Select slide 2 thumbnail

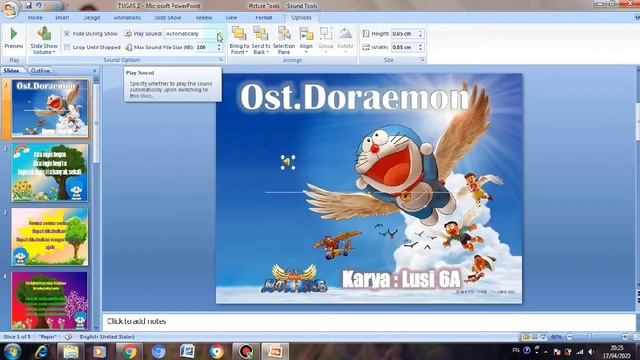(50, 173)
